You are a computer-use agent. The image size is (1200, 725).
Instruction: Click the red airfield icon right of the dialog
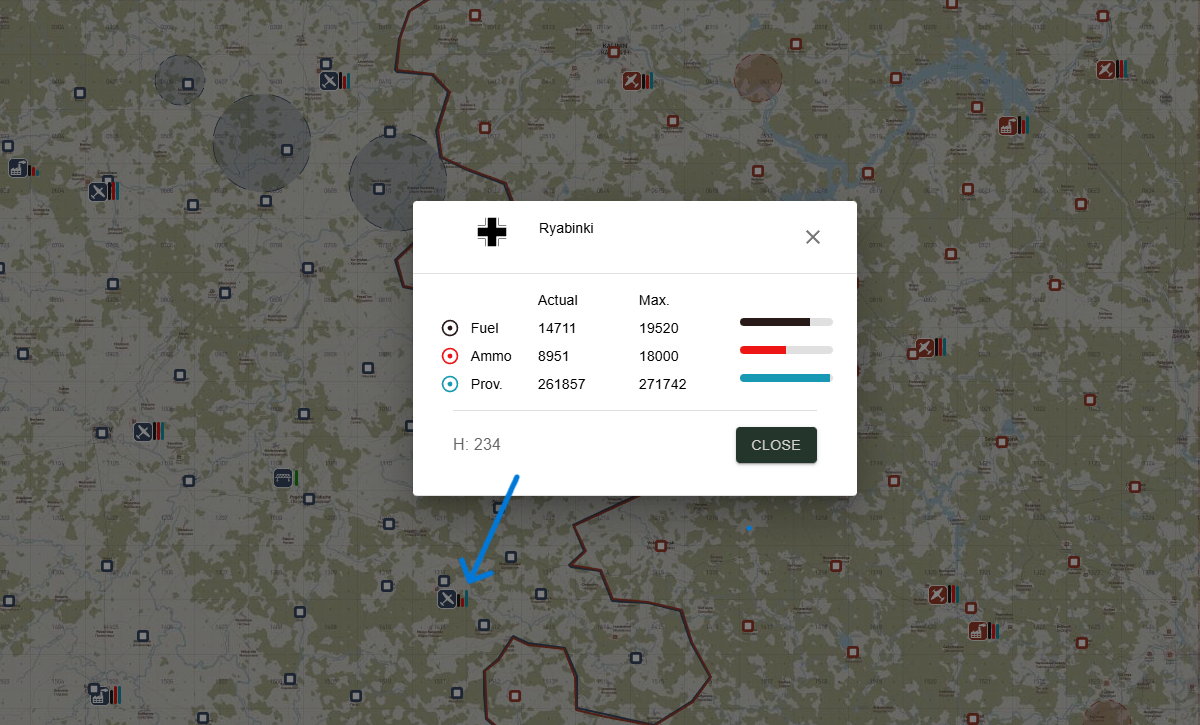tap(925, 348)
